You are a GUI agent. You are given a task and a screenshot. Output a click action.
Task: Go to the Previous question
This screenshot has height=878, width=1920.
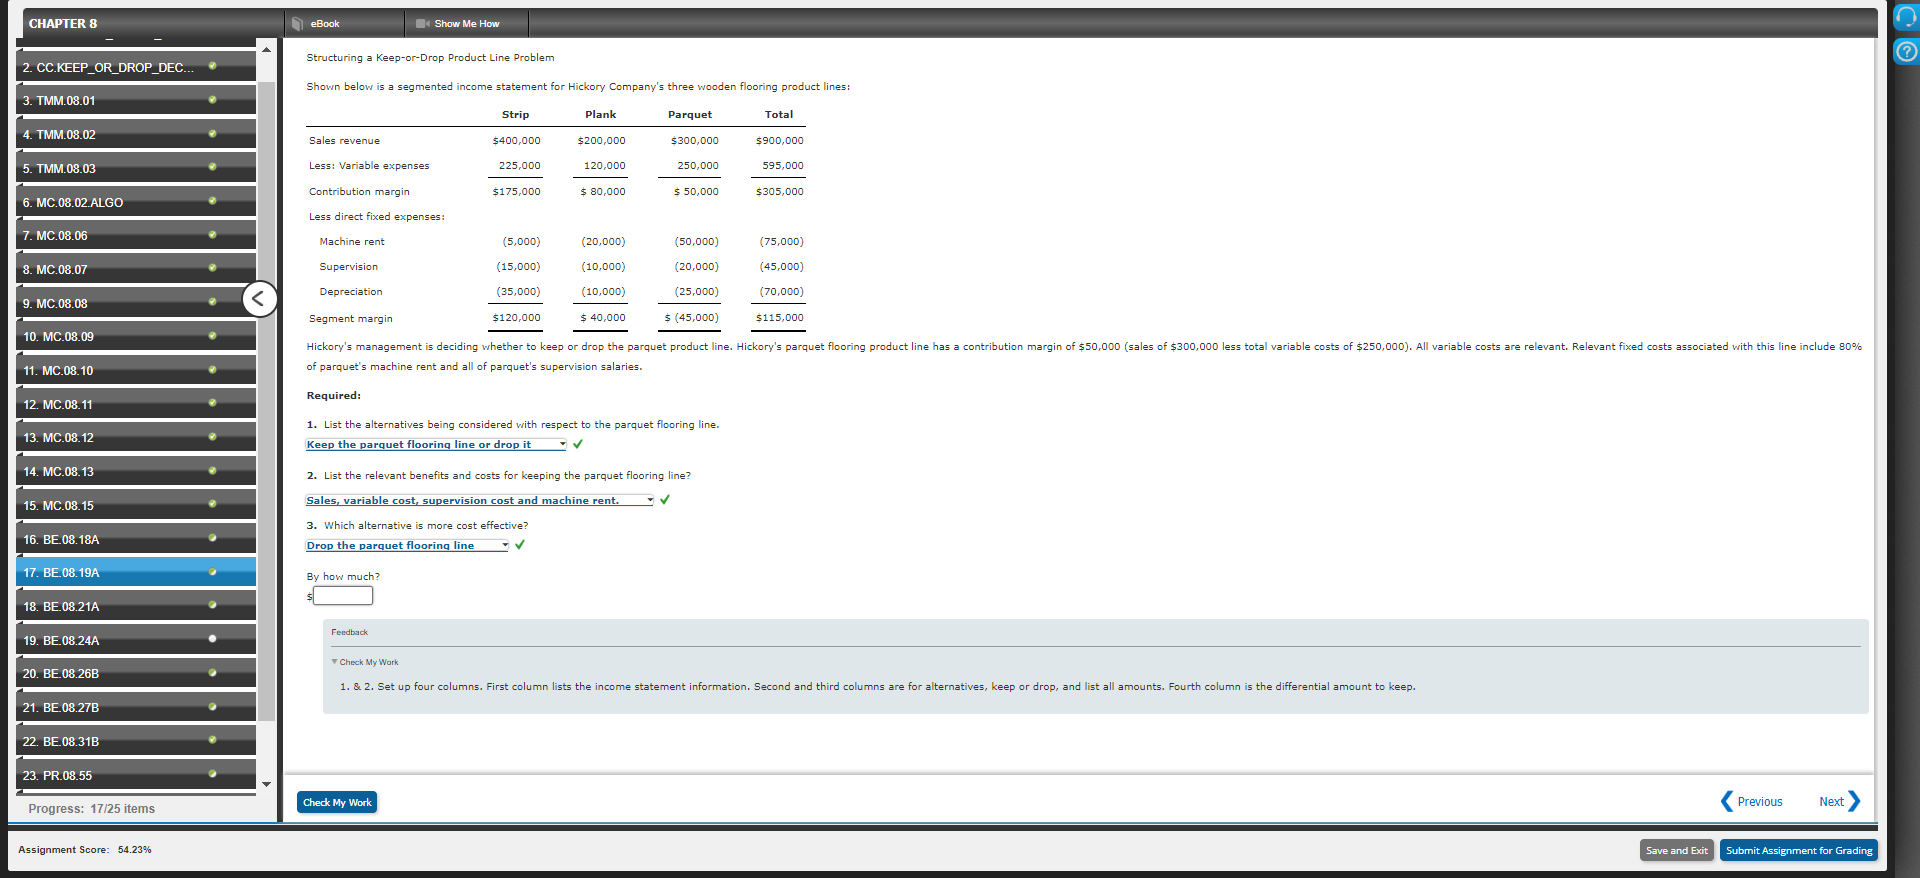[x=1752, y=801]
